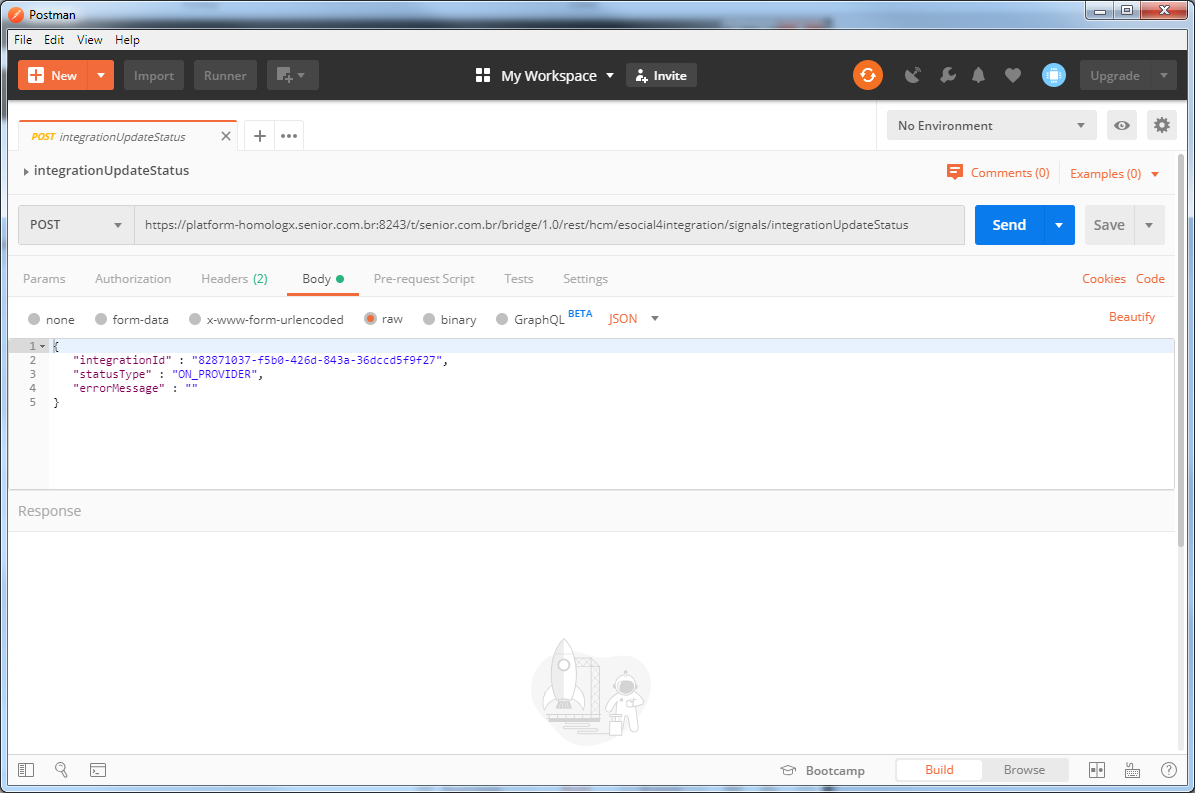The height and width of the screenshot is (793, 1195).
Task: Click the New button
Action: pyautogui.click(x=53, y=75)
